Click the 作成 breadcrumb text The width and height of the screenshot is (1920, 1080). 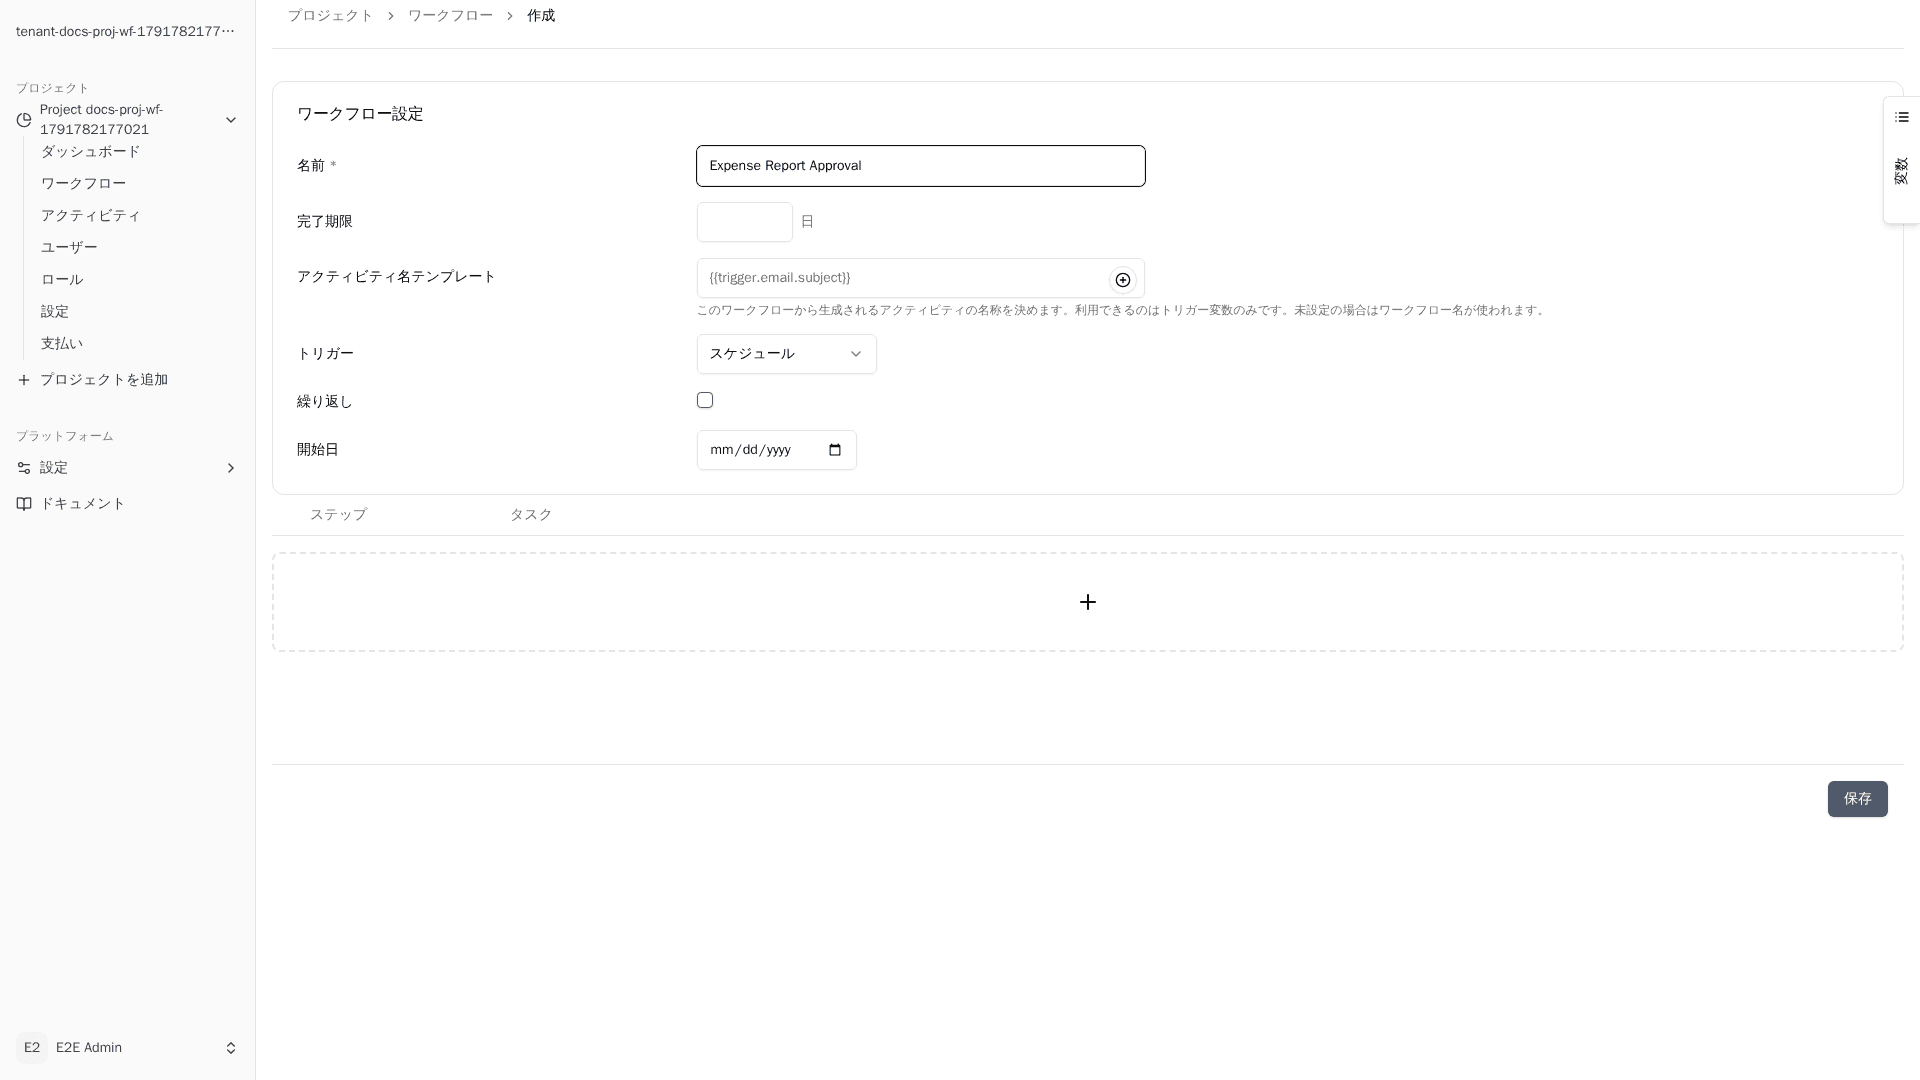pyautogui.click(x=541, y=16)
